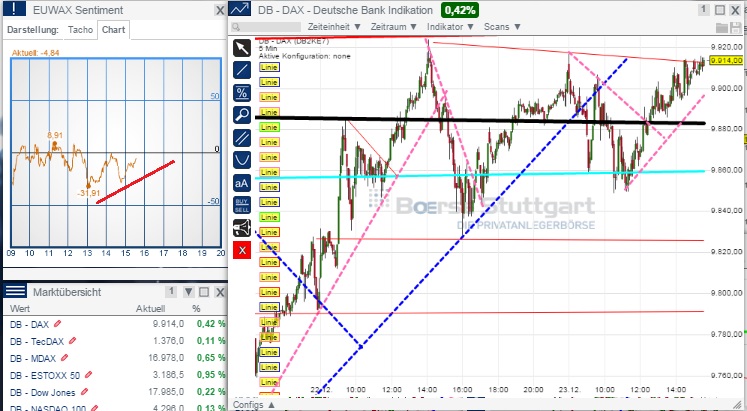Open the megaphone alert tool
The width and height of the screenshot is (747, 411).
point(241,227)
